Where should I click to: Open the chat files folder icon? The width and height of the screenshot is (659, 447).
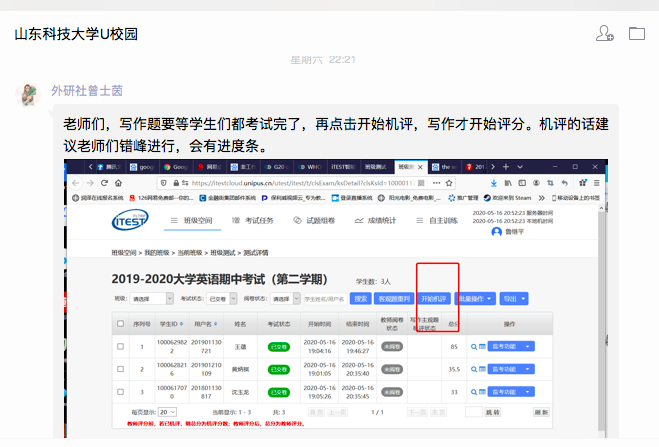(636, 34)
